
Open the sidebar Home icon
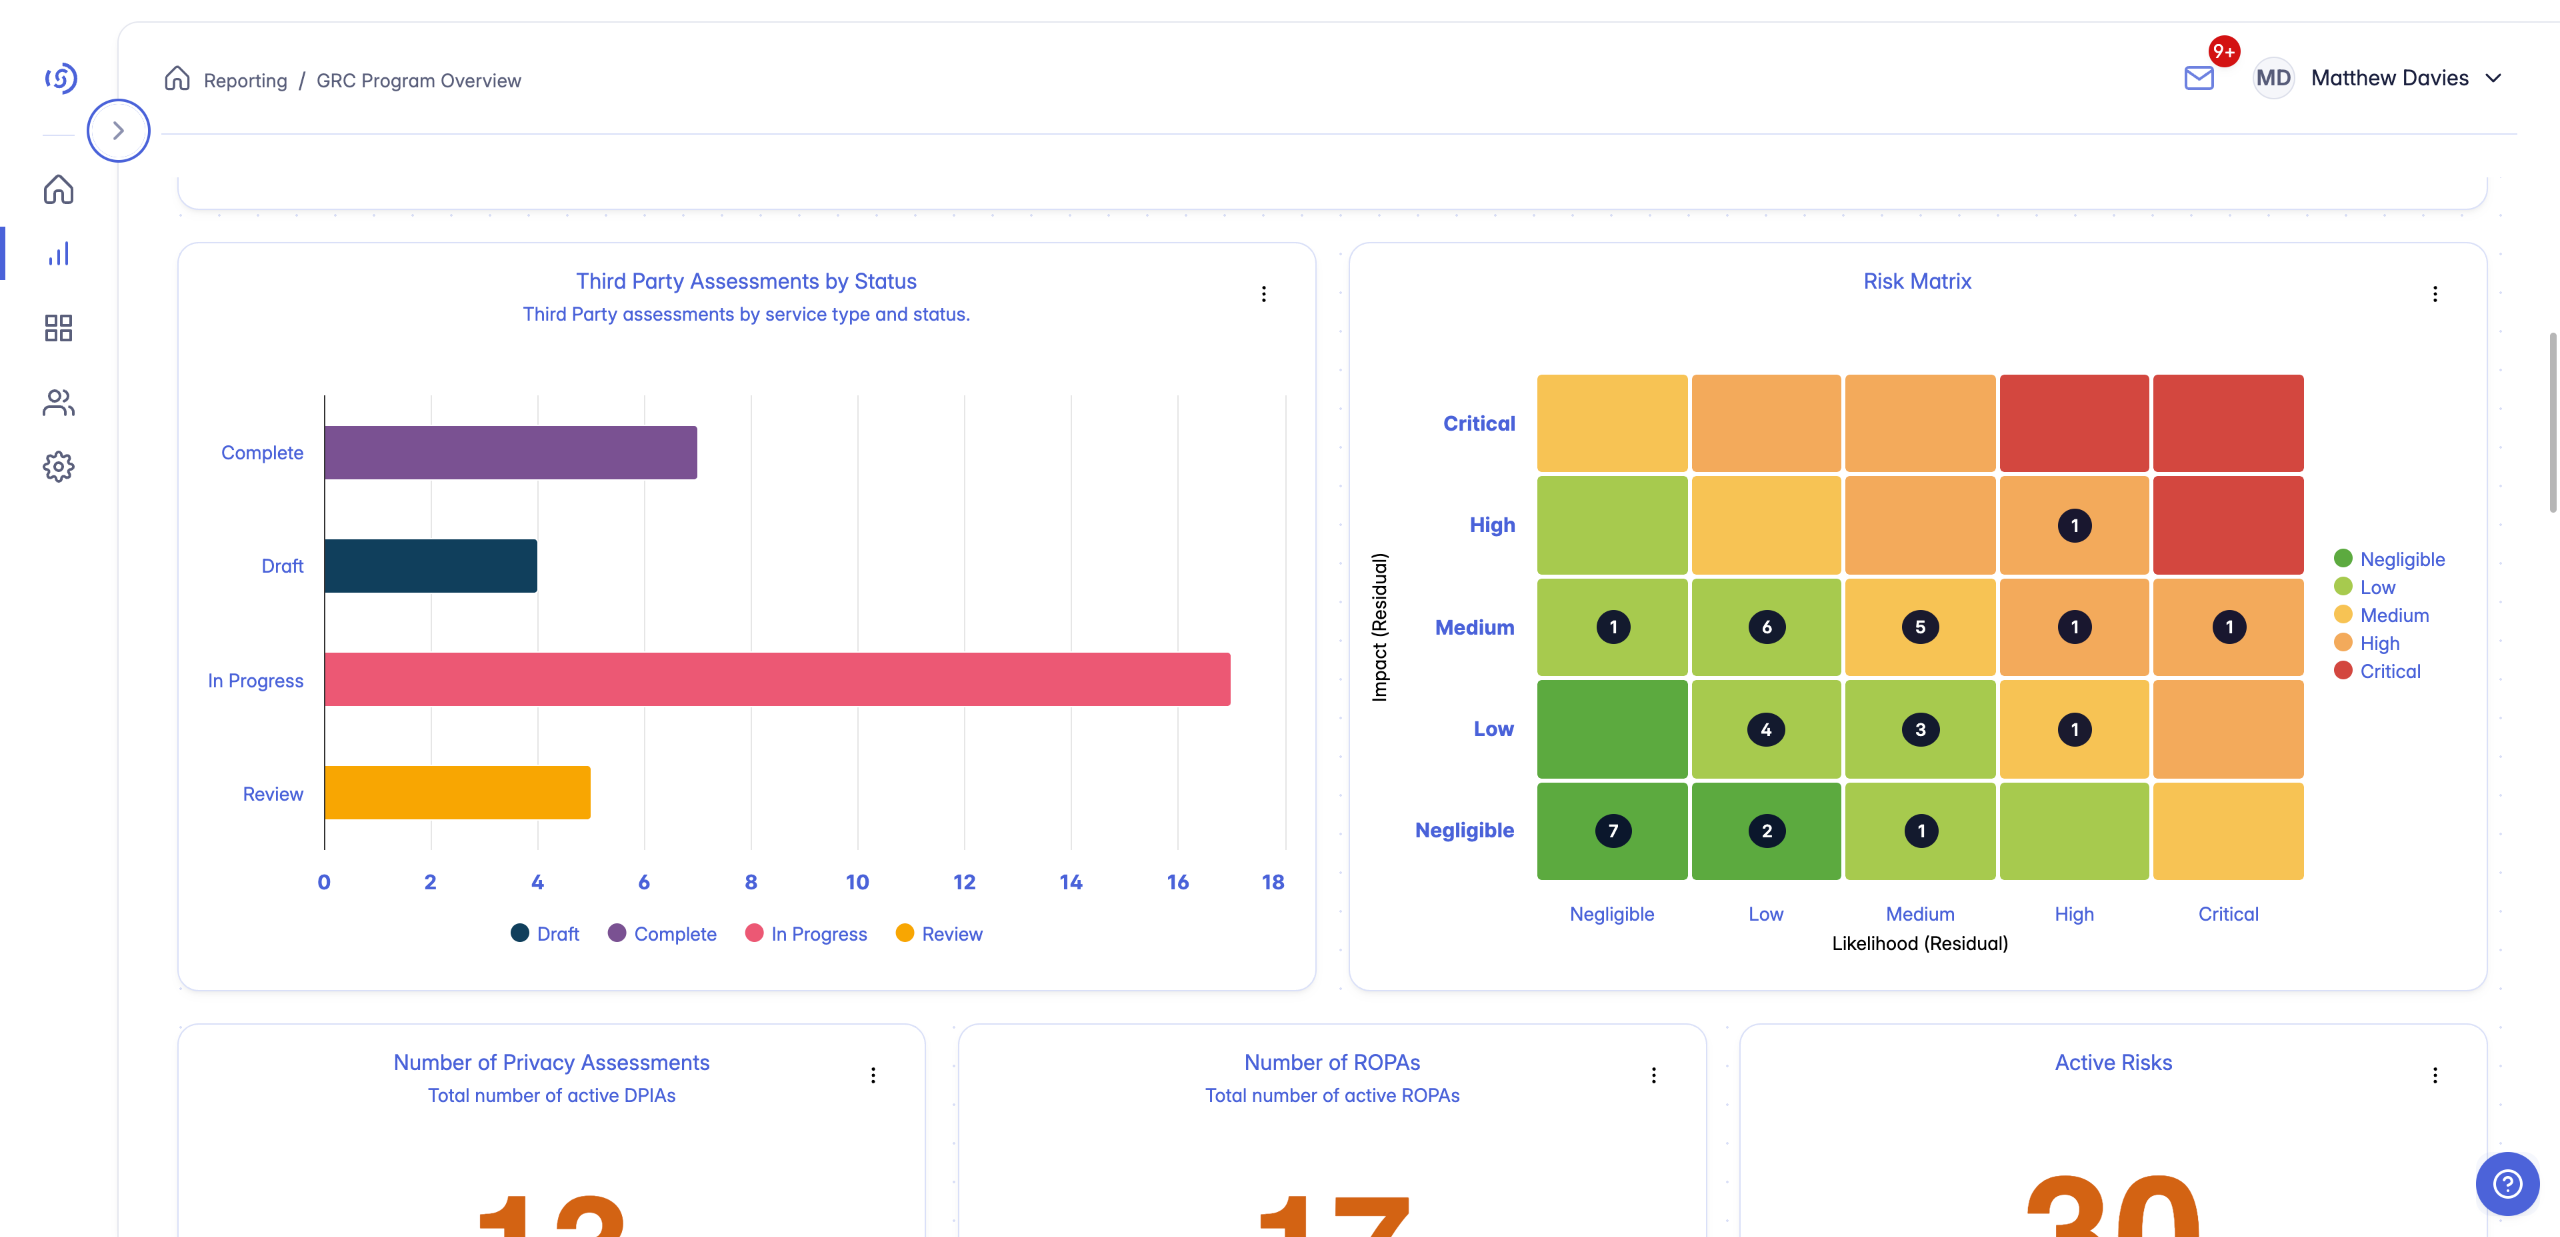pos(59,189)
